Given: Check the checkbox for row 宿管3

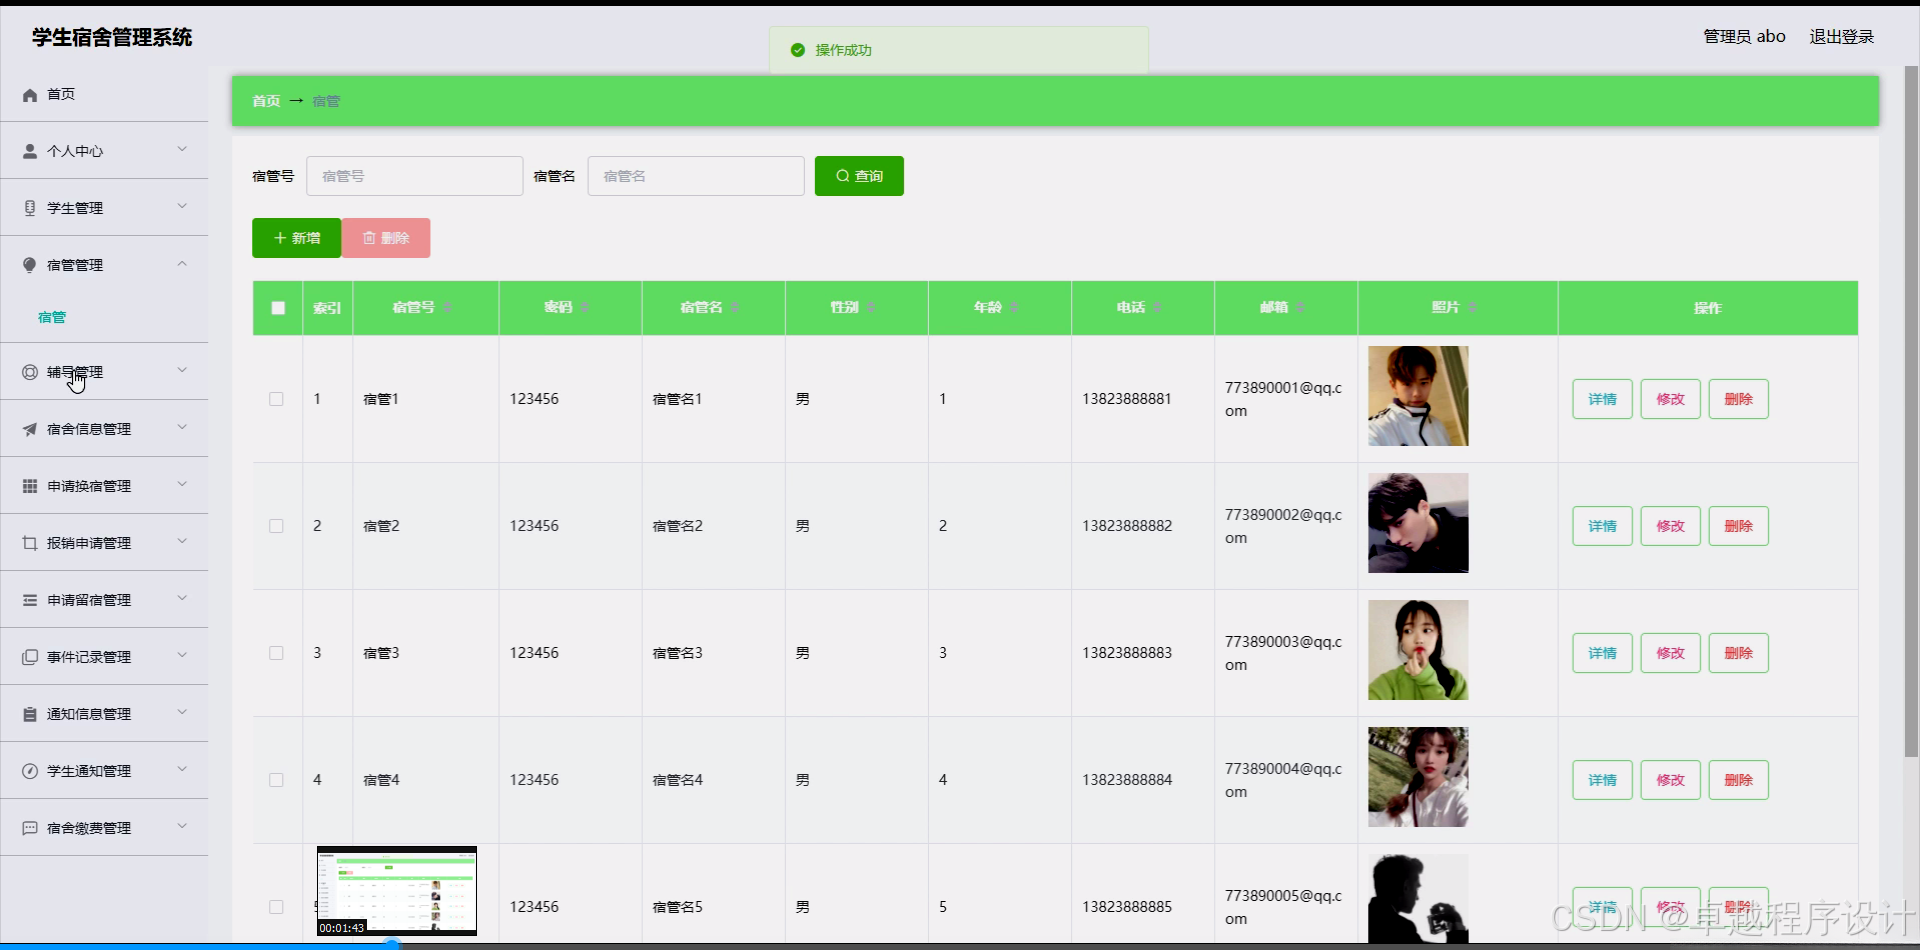Looking at the screenshot, I should (276, 652).
